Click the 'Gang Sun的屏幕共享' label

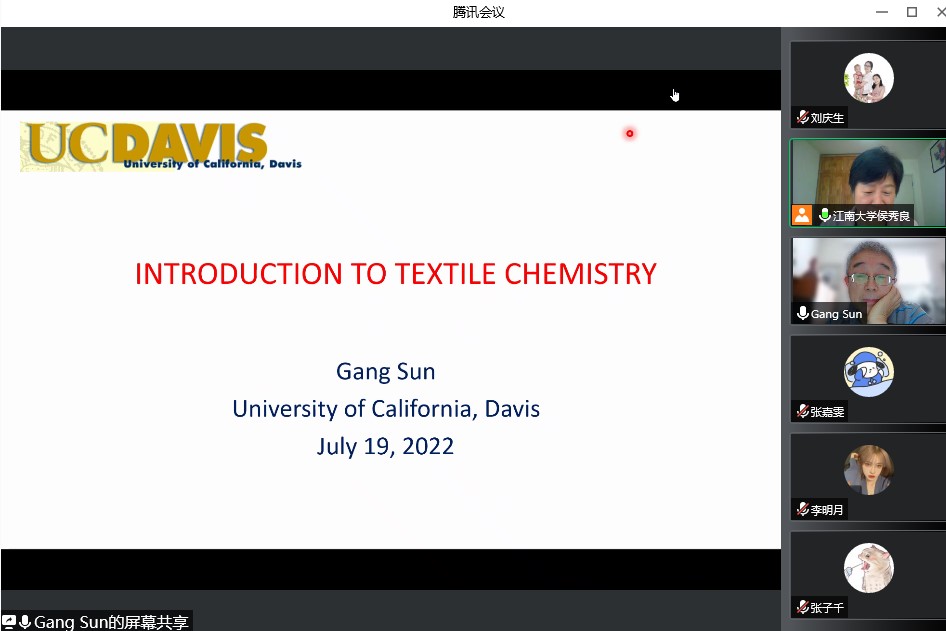pos(110,622)
